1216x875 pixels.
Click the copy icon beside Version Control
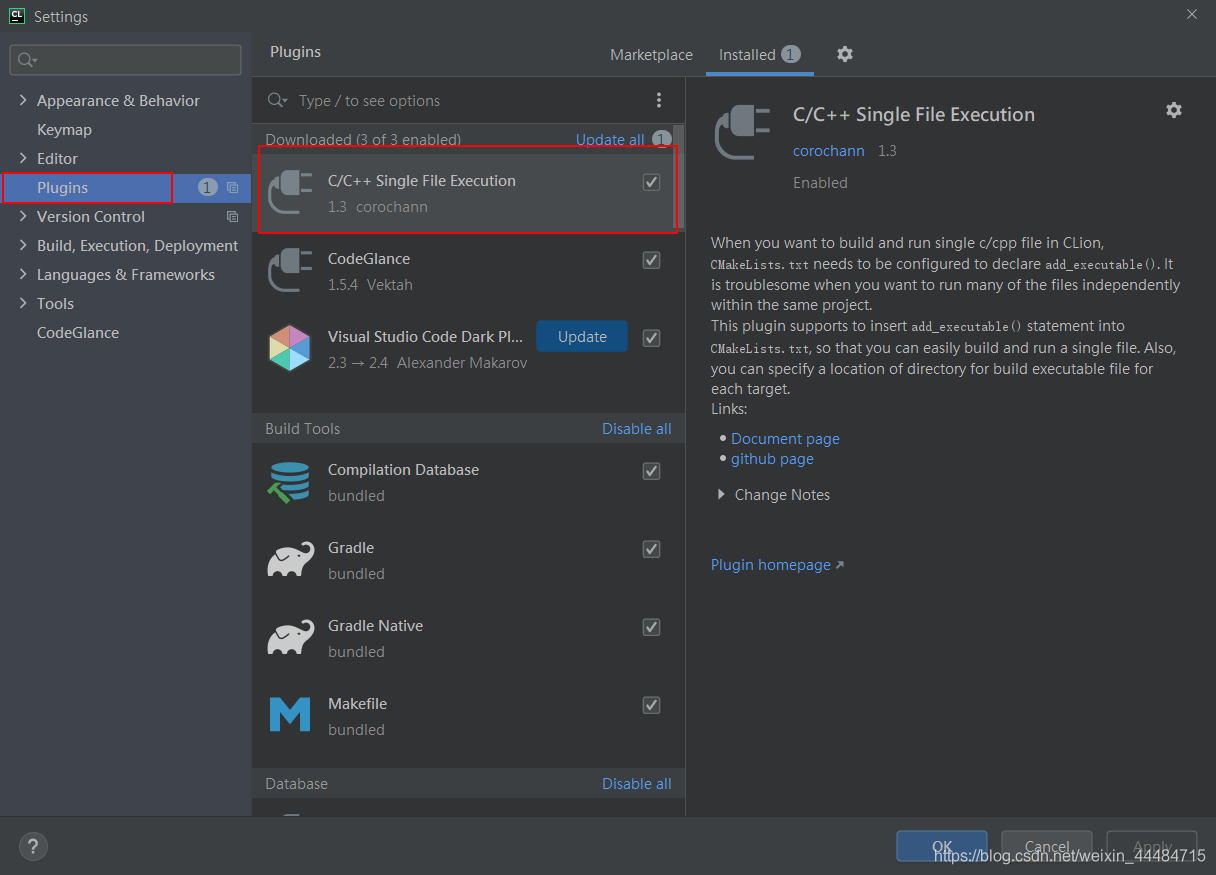[x=232, y=217]
